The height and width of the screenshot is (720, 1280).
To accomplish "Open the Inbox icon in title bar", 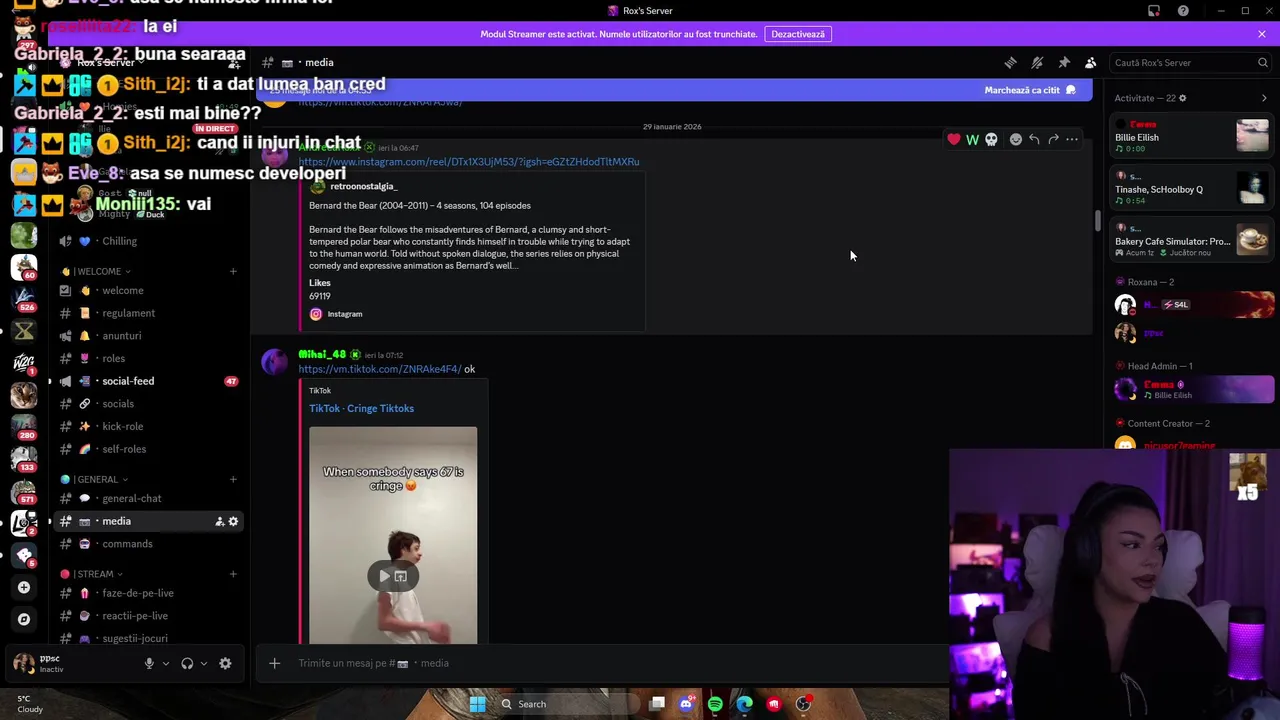I will tap(1154, 11).
